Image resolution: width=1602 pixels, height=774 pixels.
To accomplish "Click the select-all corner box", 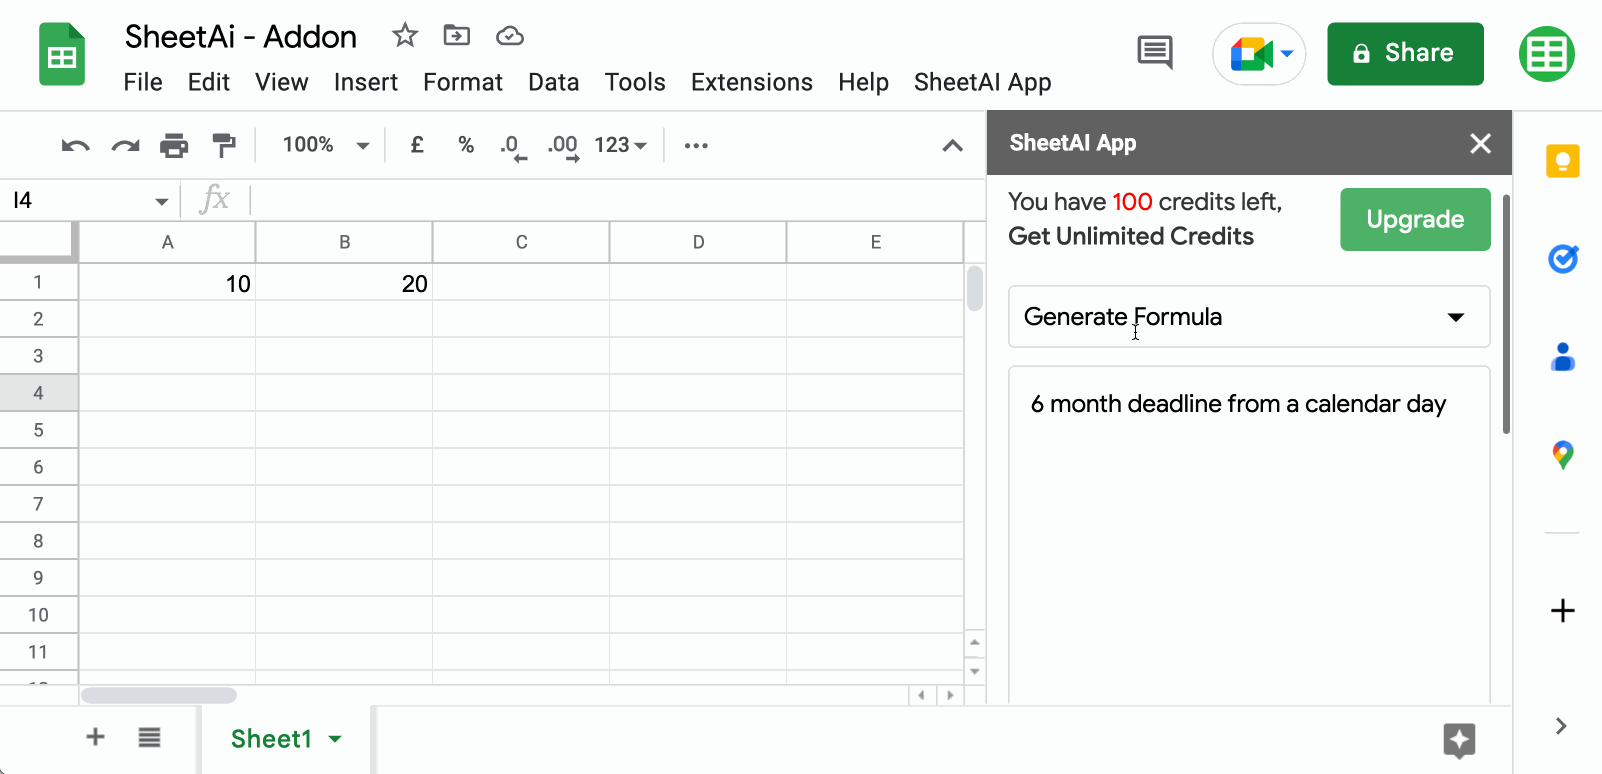I will tap(38, 242).
